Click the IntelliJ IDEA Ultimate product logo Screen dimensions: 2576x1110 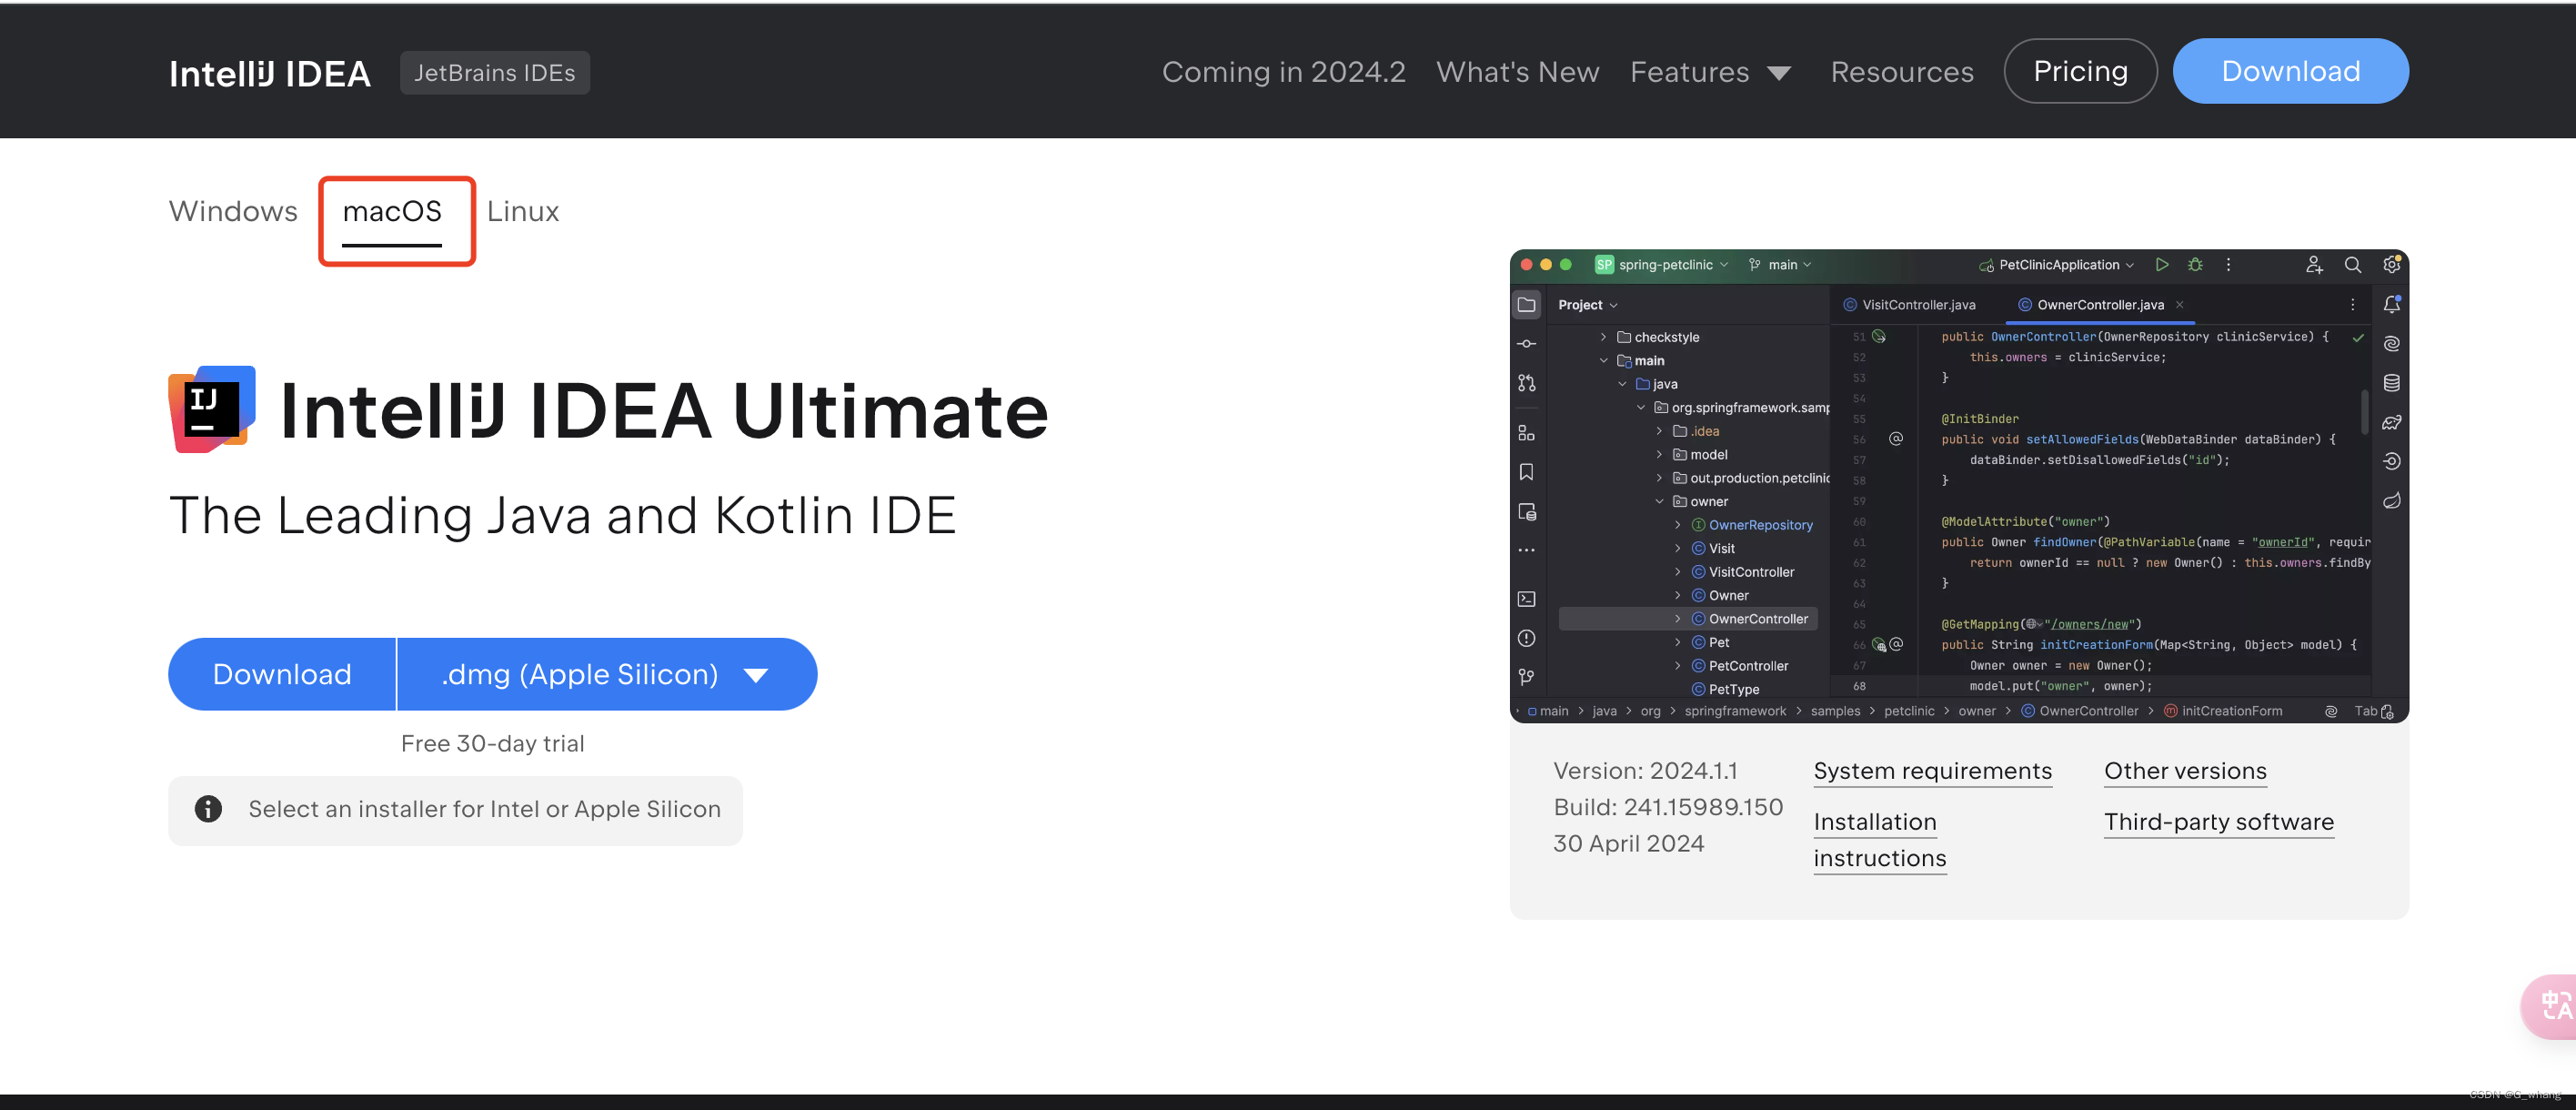pos(212,410)
